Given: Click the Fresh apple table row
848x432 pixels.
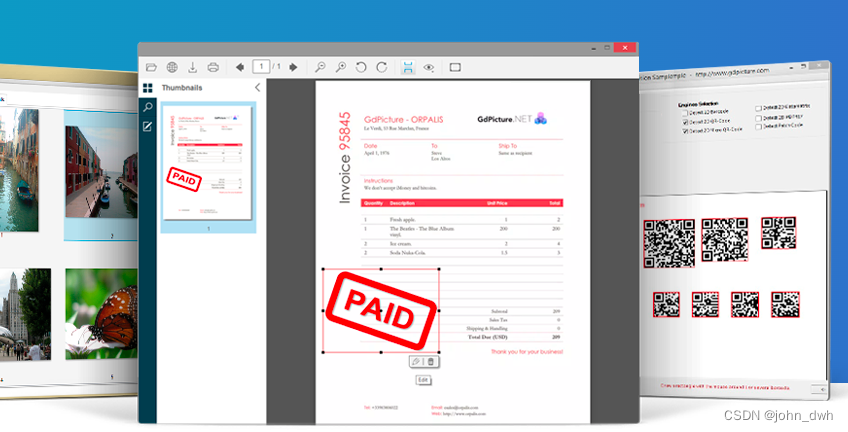Looking at the screenshot, I should pos(462,220).
